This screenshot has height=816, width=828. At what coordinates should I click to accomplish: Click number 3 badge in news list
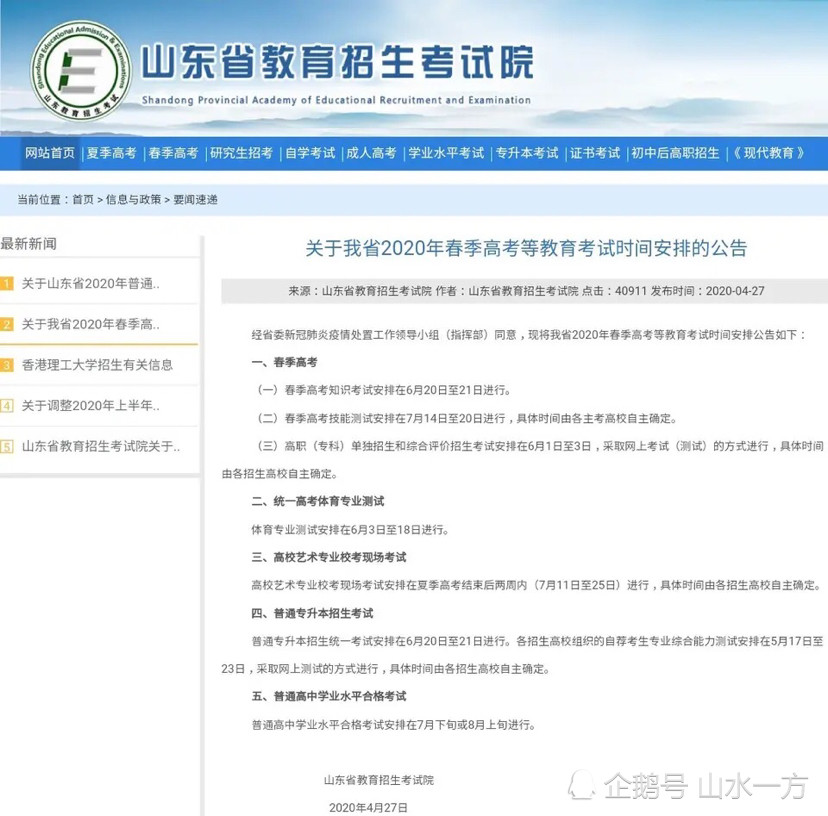pyautogui.click(x=7, y=365)
